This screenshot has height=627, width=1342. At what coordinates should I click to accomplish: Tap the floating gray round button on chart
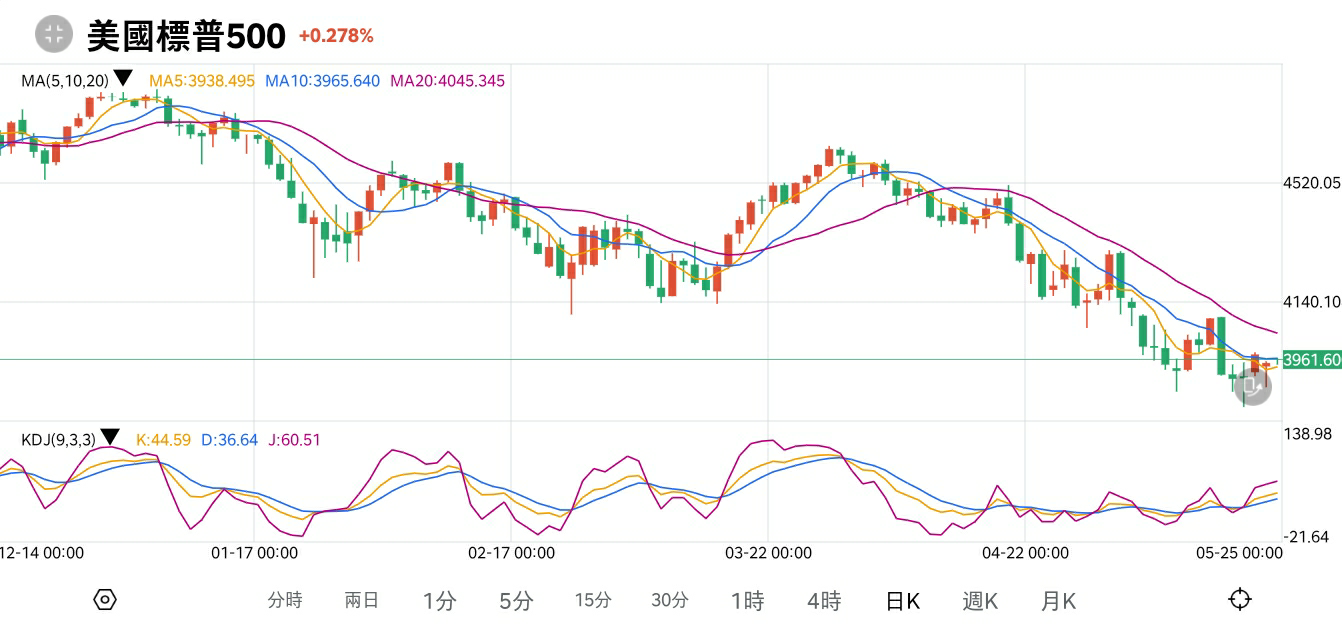[1252, 387]
